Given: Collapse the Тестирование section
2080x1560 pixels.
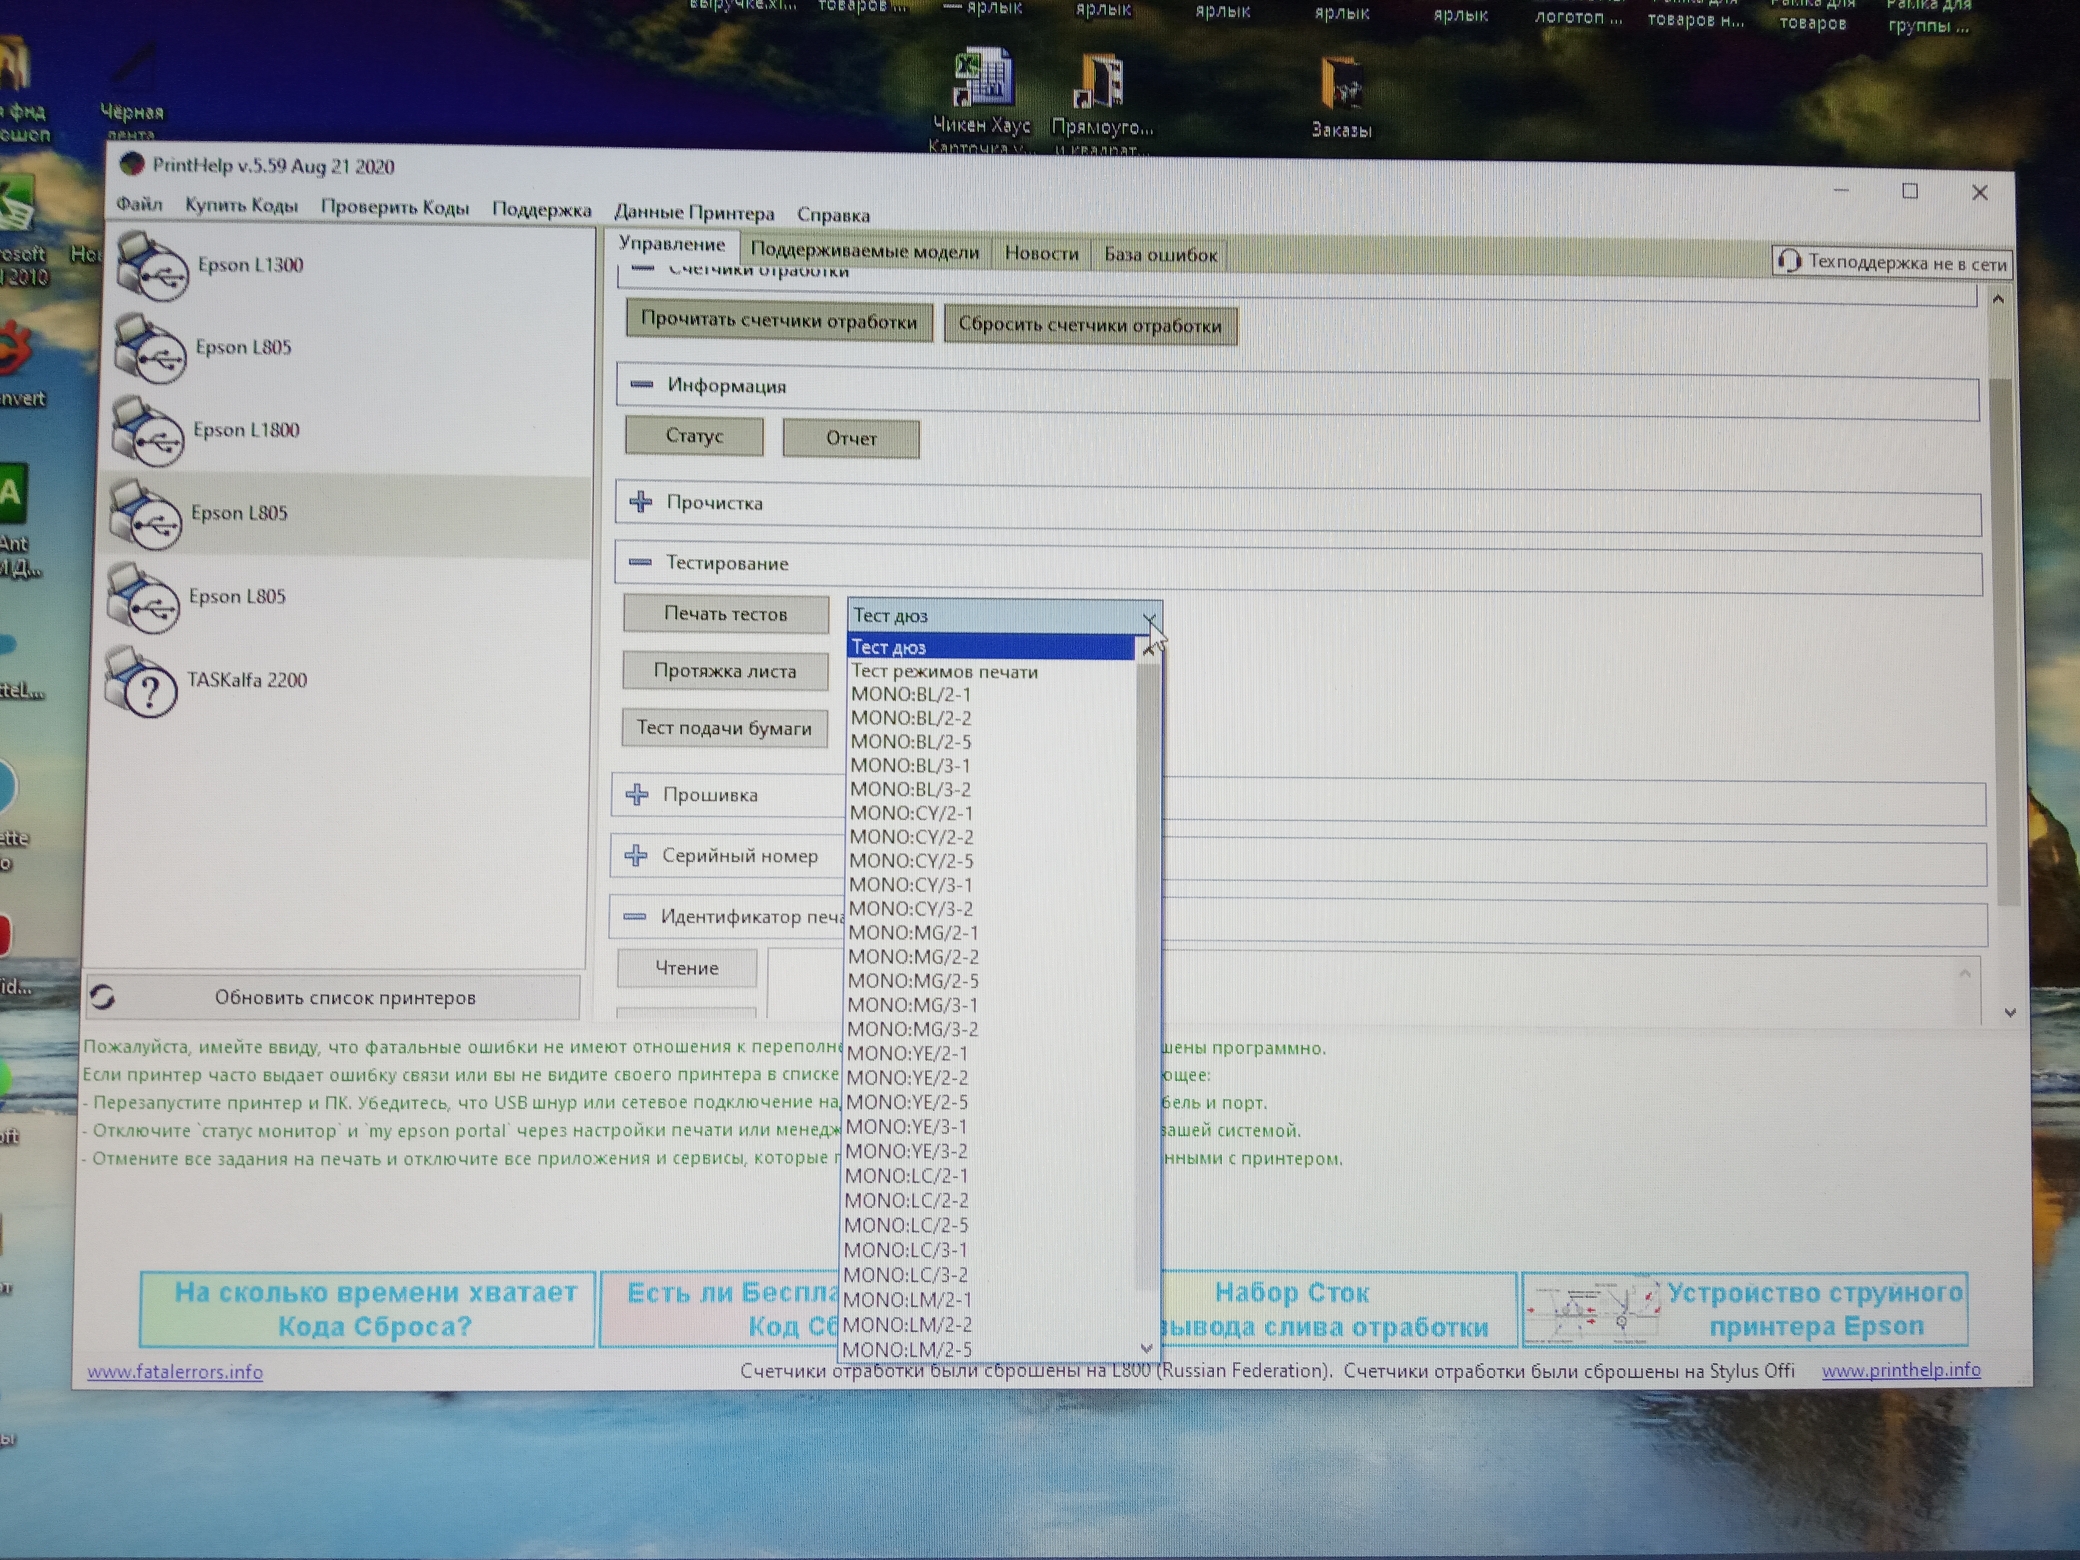Looking at the screenshot, I should [x=640, y=563].
